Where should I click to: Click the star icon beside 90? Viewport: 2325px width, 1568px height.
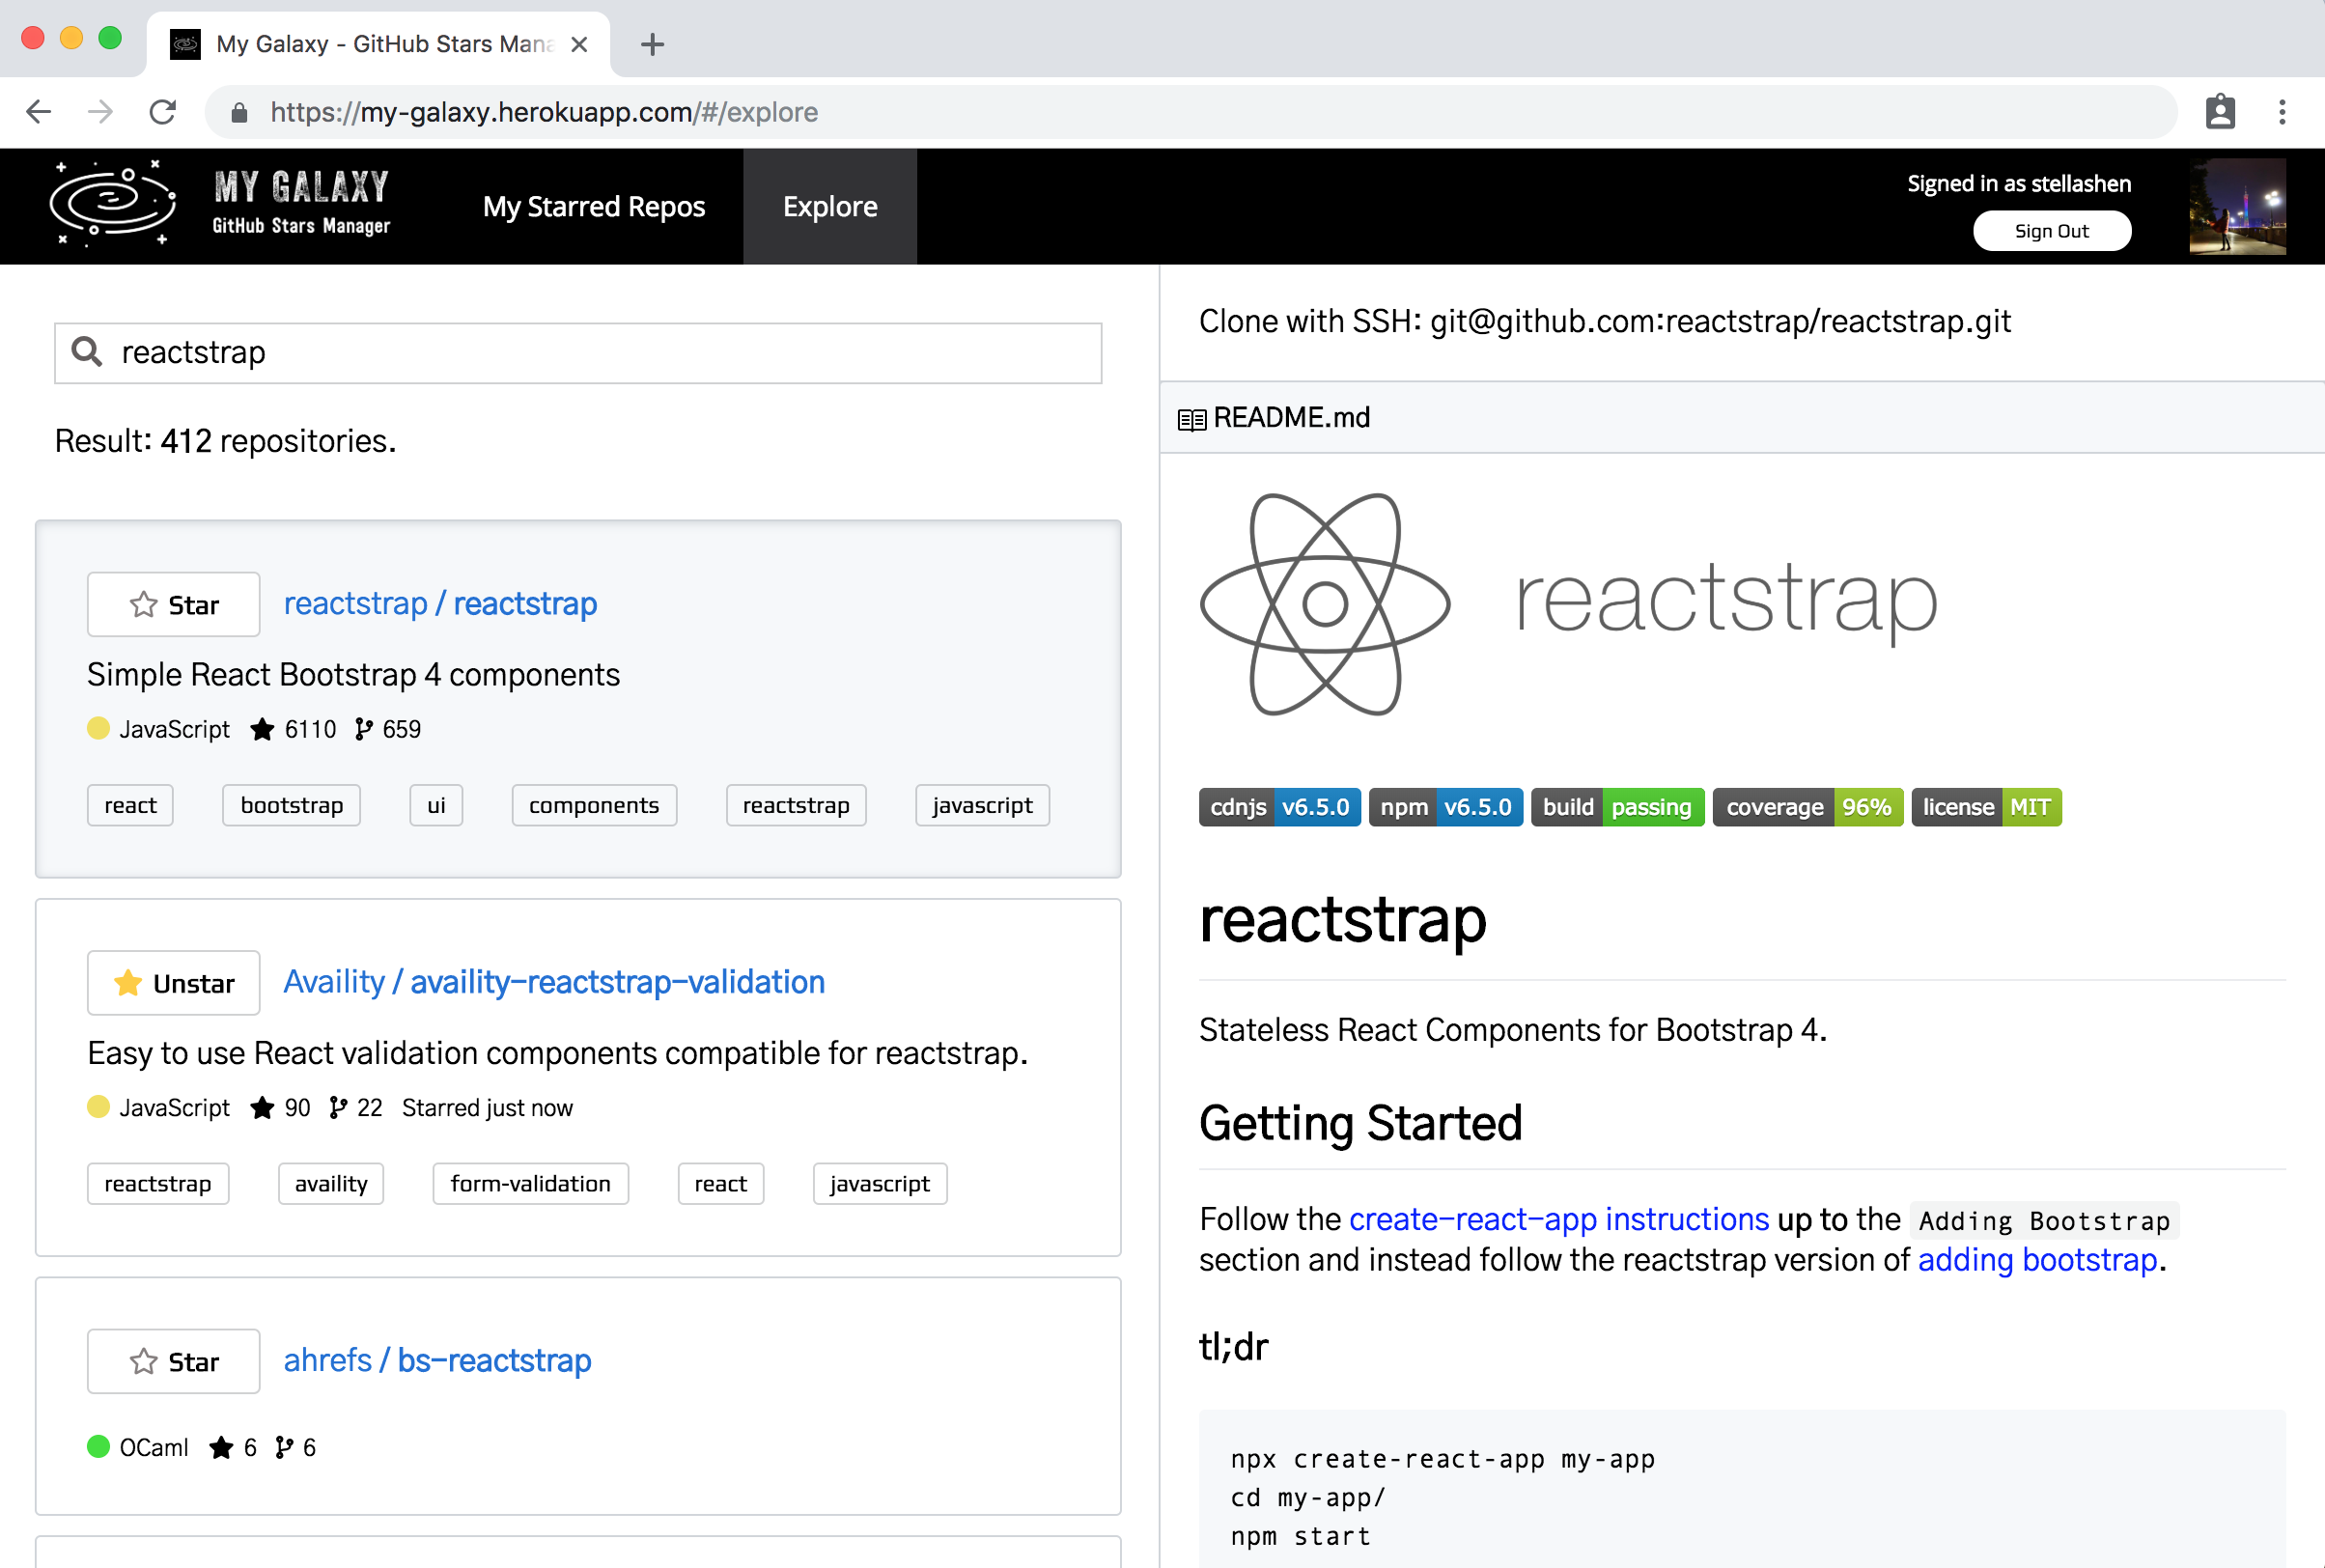tap(262, 1108)
